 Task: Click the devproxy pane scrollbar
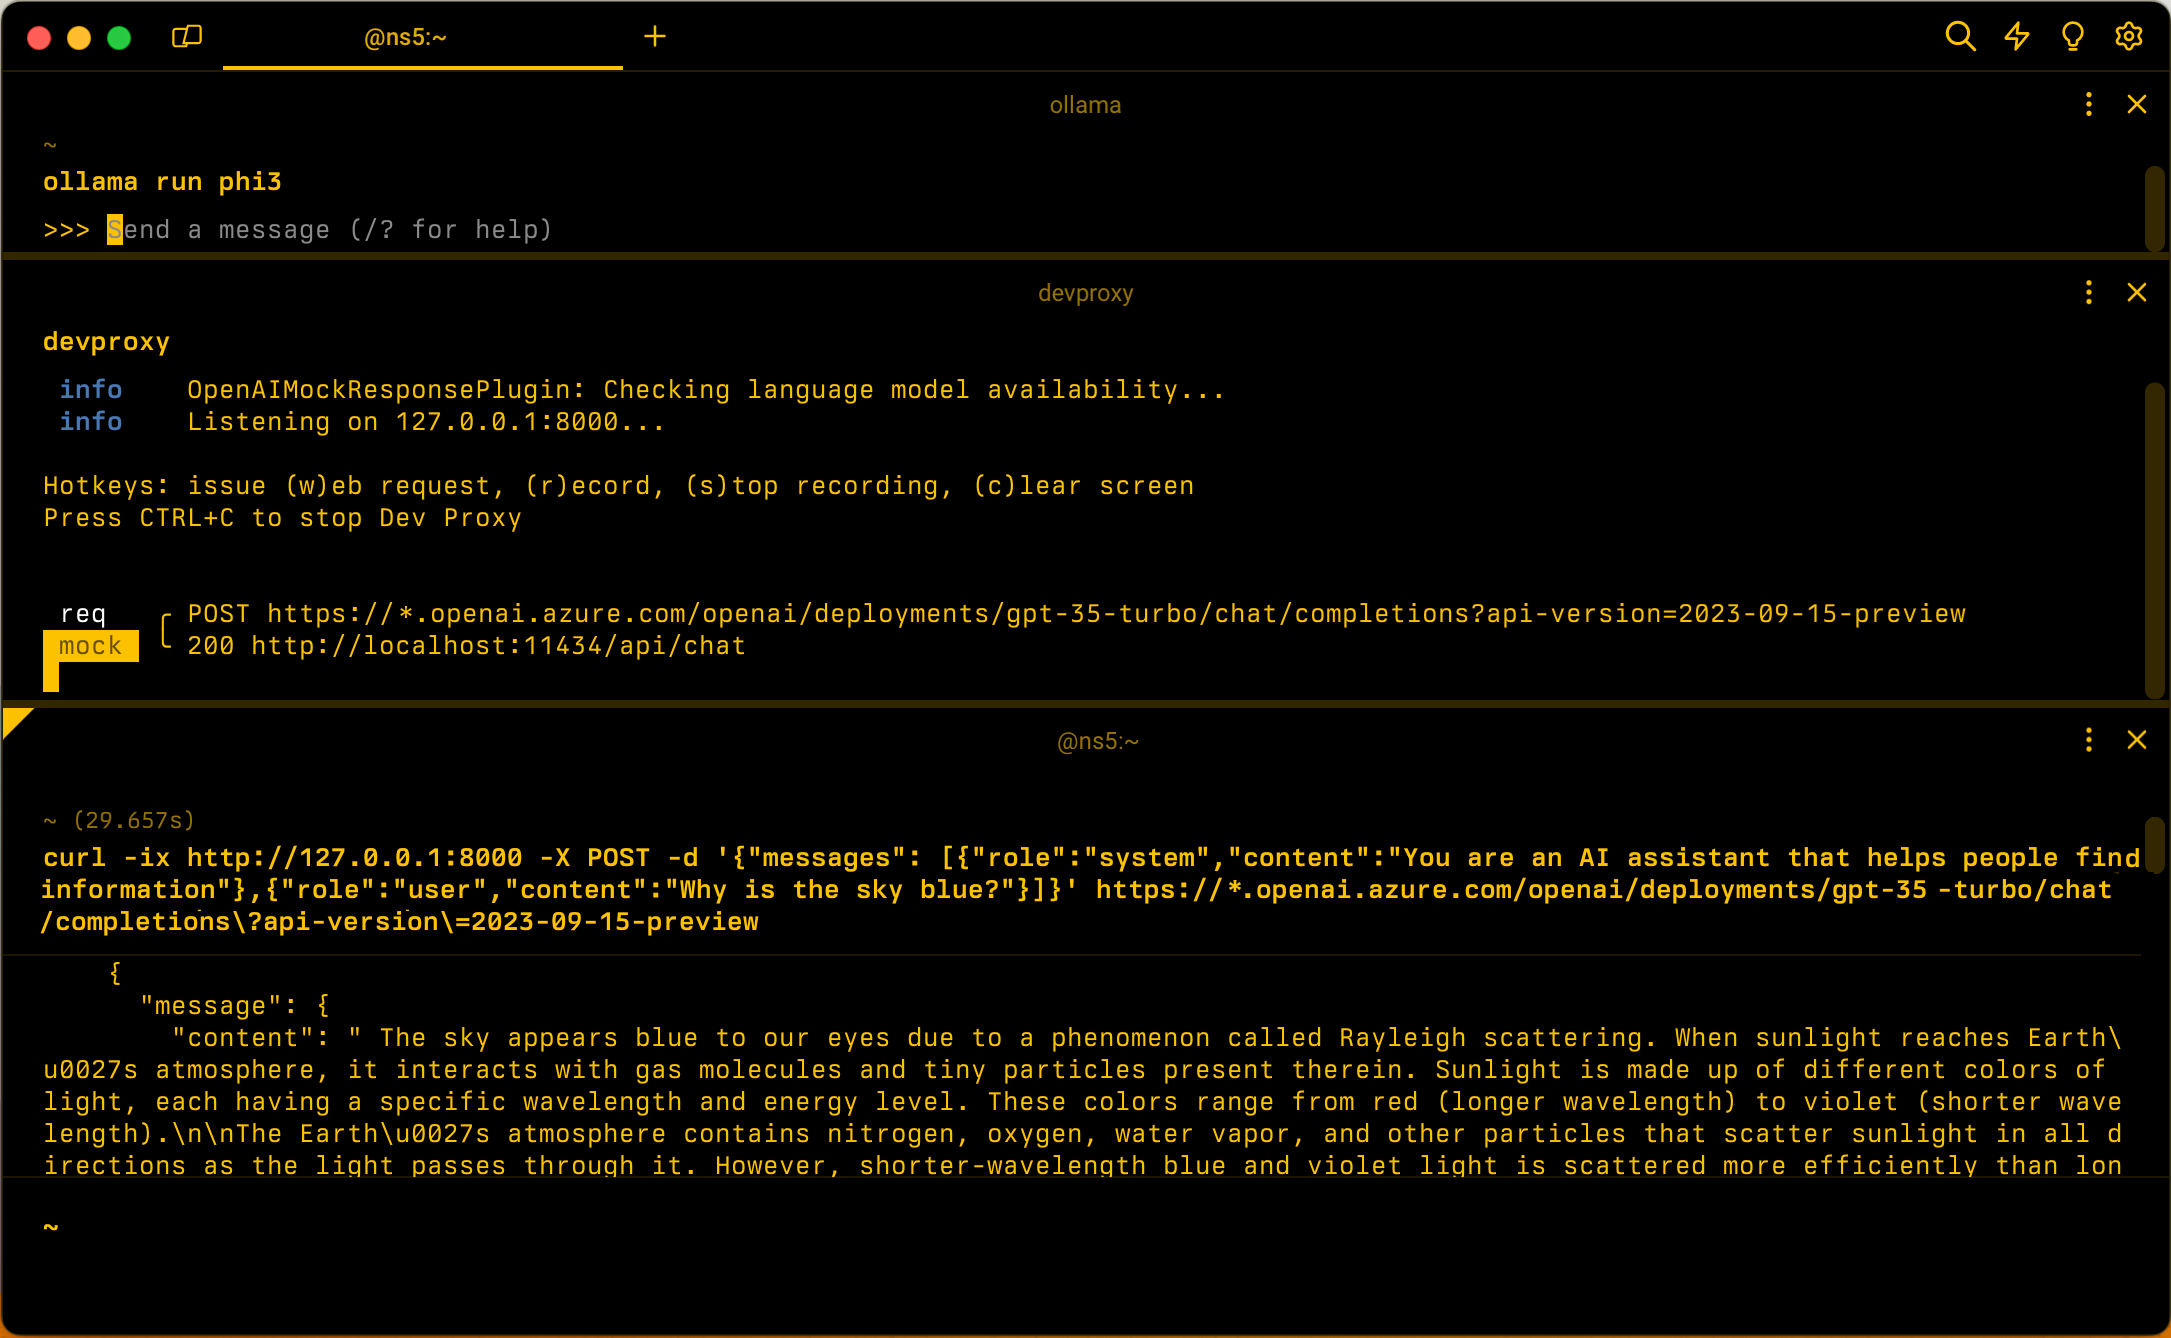(2153, 540)
